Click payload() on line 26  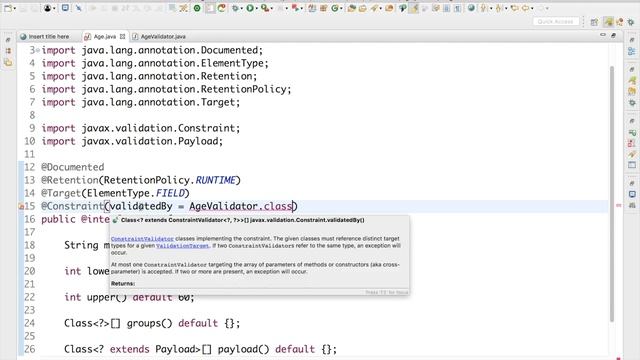244,349
